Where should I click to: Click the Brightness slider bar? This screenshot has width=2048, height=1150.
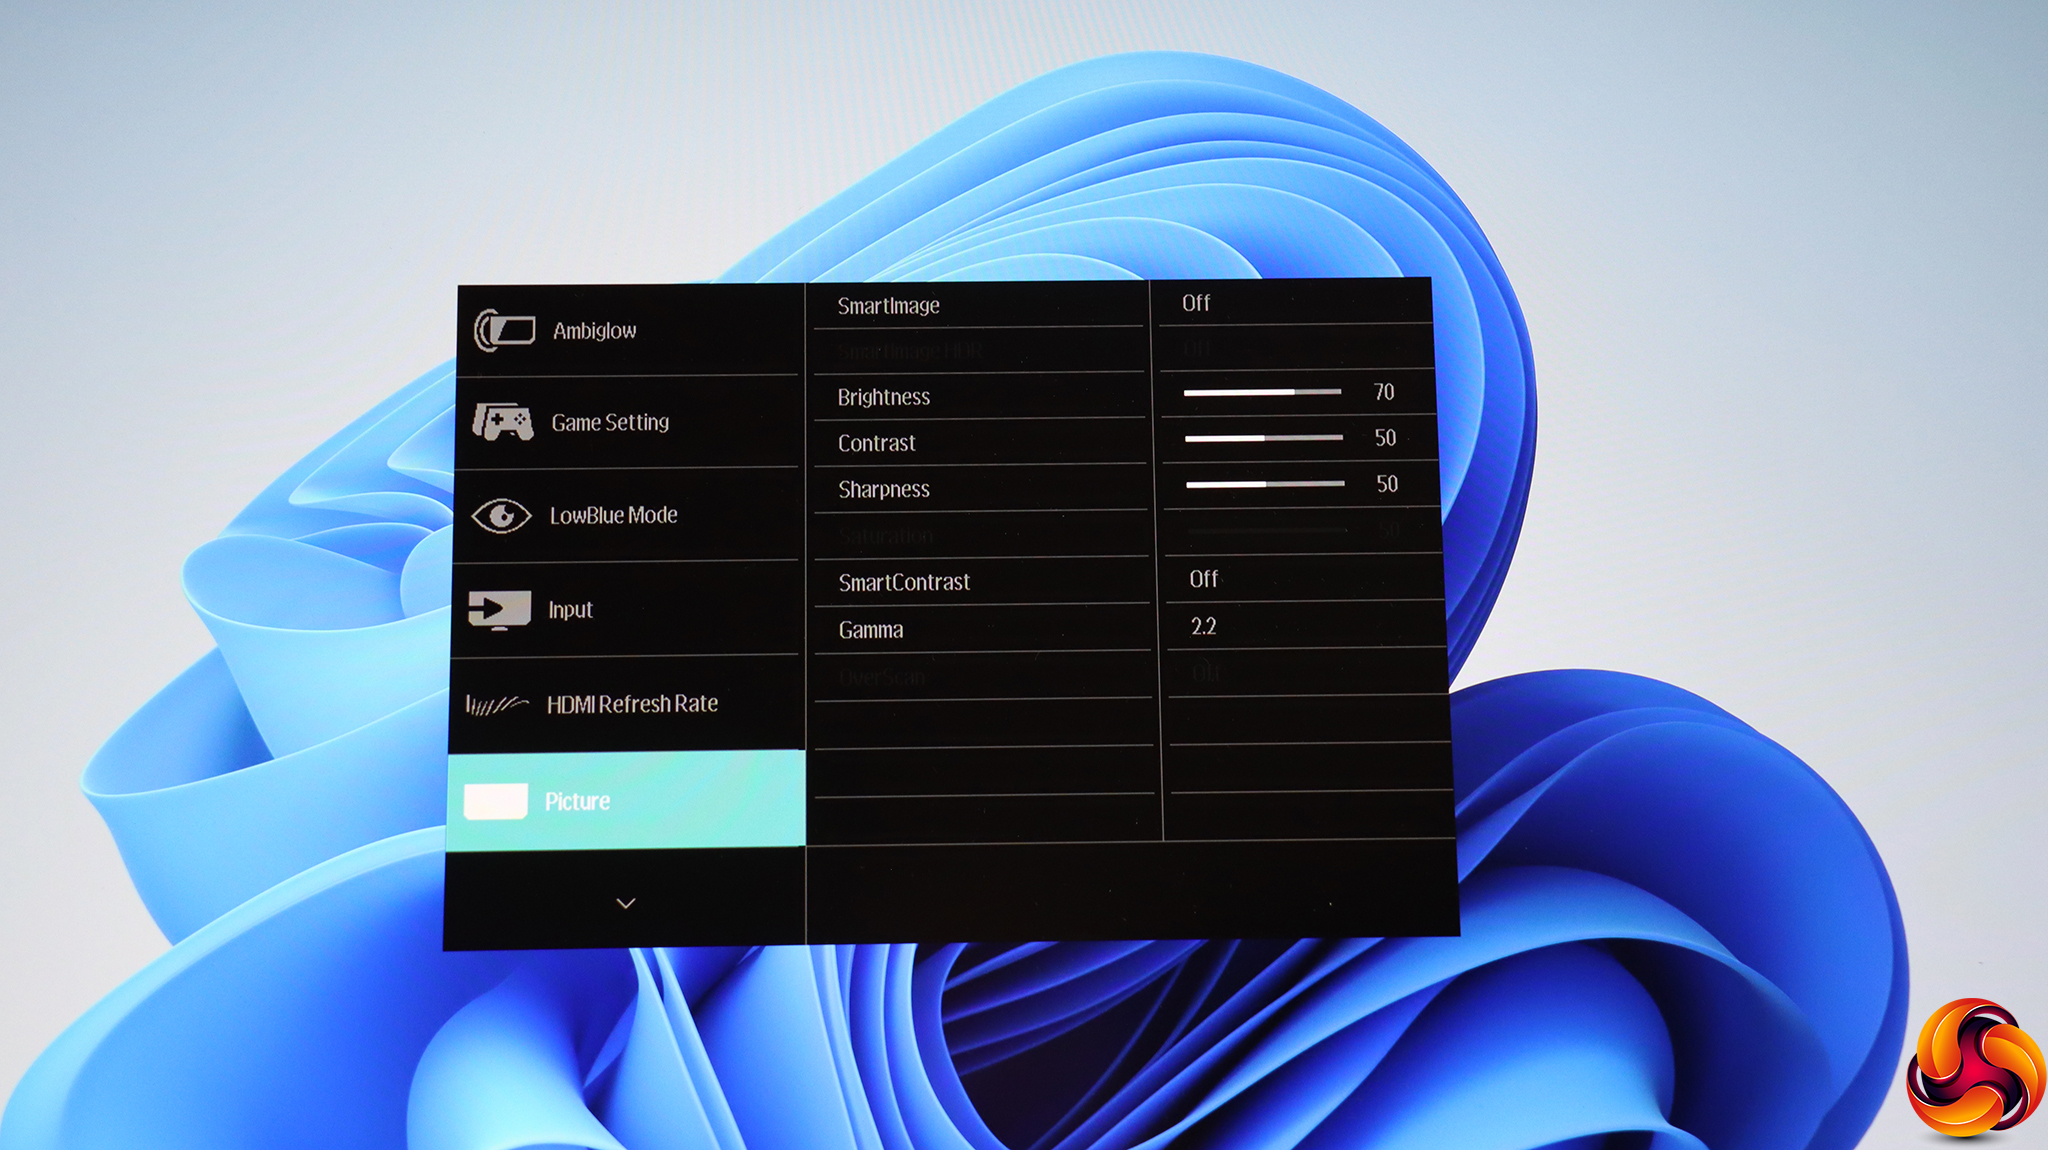tap(1262, 392)
